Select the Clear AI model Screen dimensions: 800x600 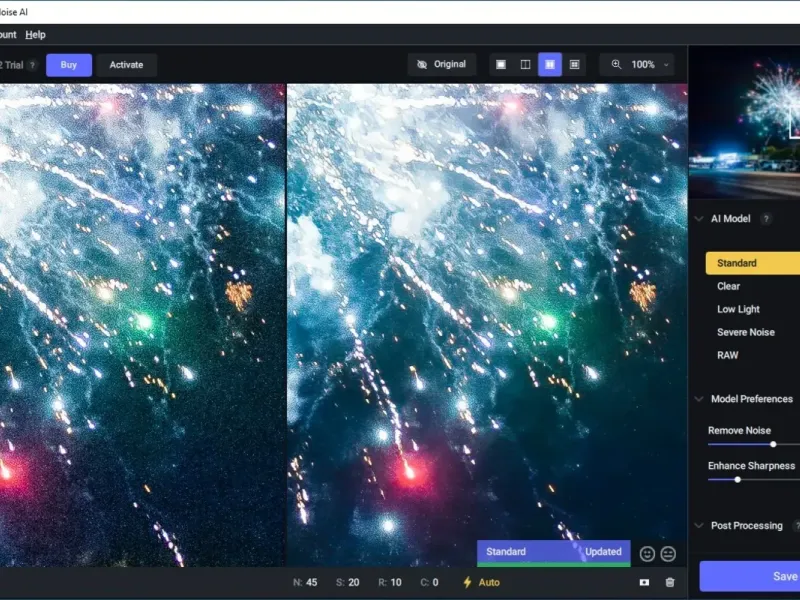click(x=728, y=286)
